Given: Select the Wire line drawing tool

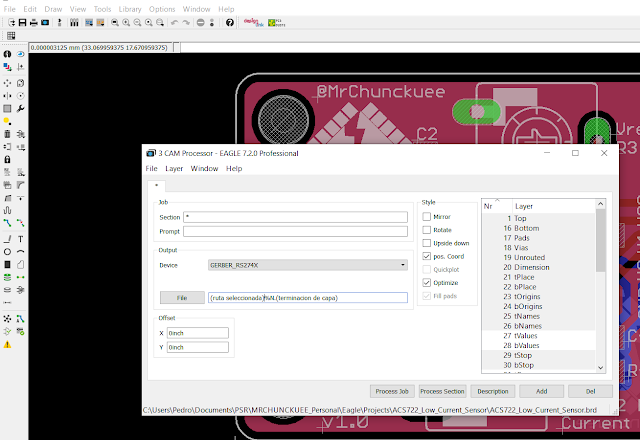Looking at the screenshot, I should [7, 239].
